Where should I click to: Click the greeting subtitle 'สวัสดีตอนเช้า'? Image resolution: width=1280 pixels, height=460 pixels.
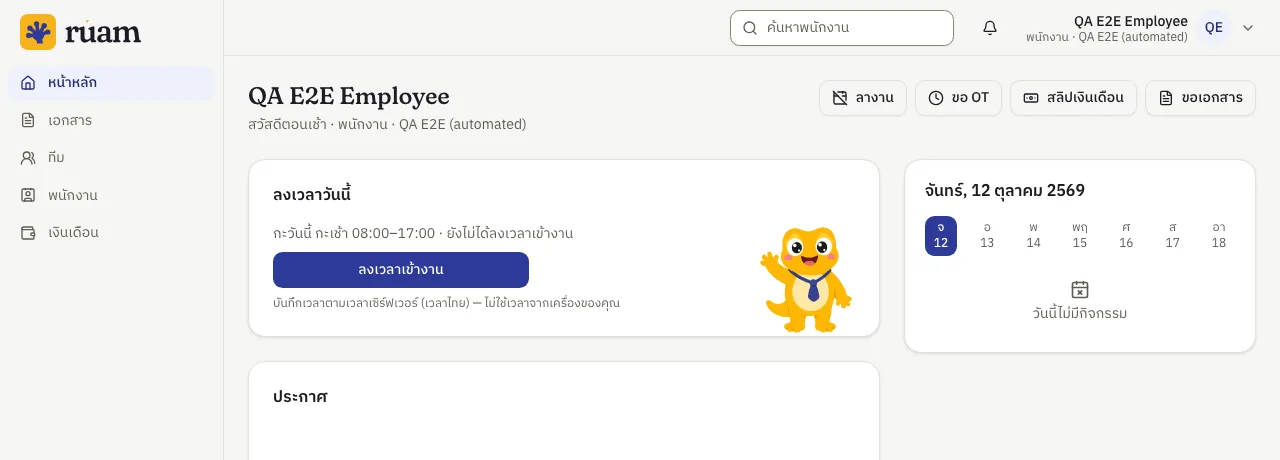287,125
